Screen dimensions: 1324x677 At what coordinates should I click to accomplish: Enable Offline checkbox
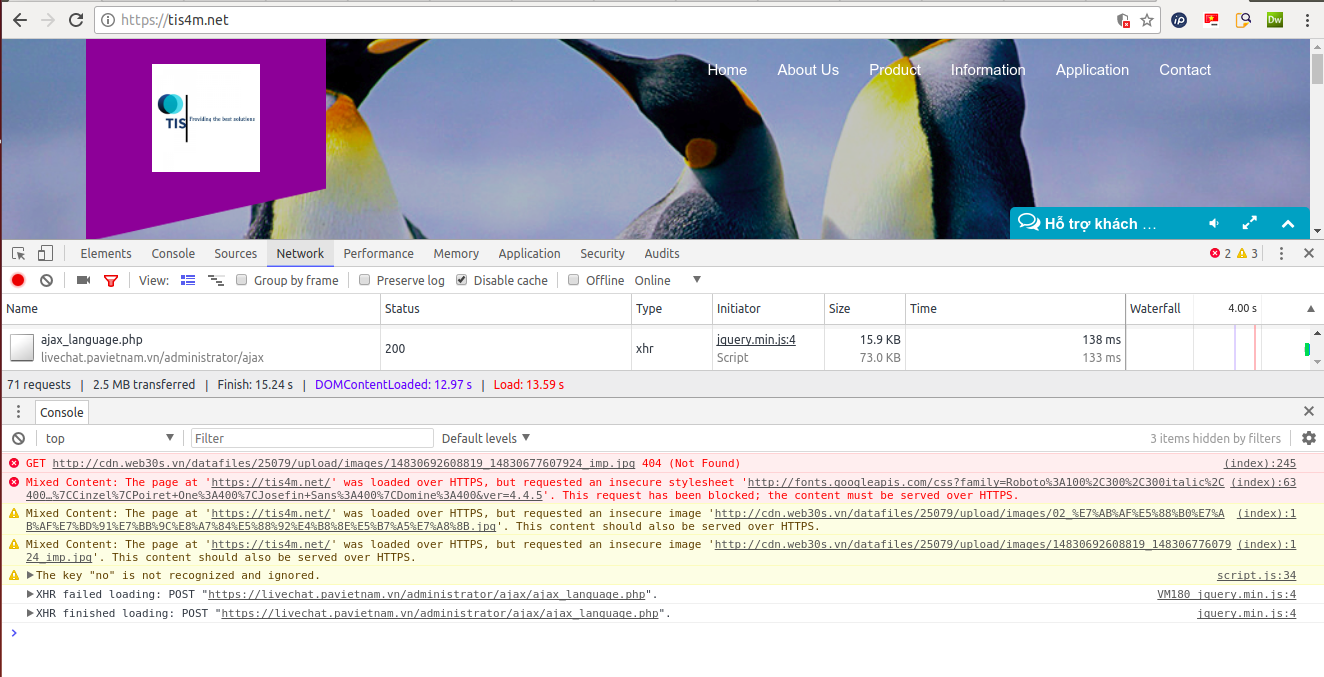pyautogui.click(x=574, y=280)
